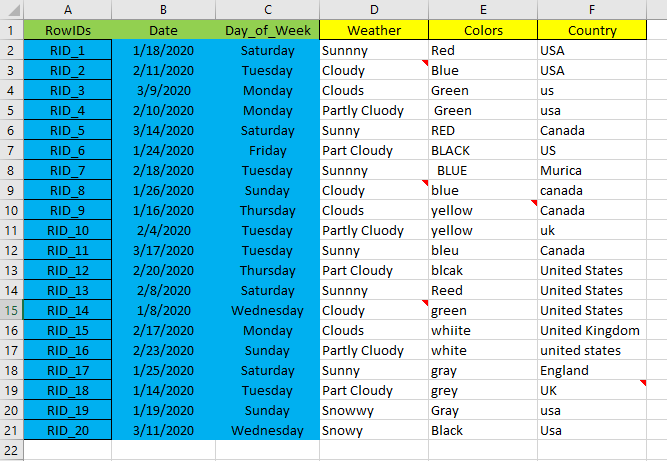667x461 pixels.
Task: Select the misspelled Snowwy weather cell
Action: (374, 410)
